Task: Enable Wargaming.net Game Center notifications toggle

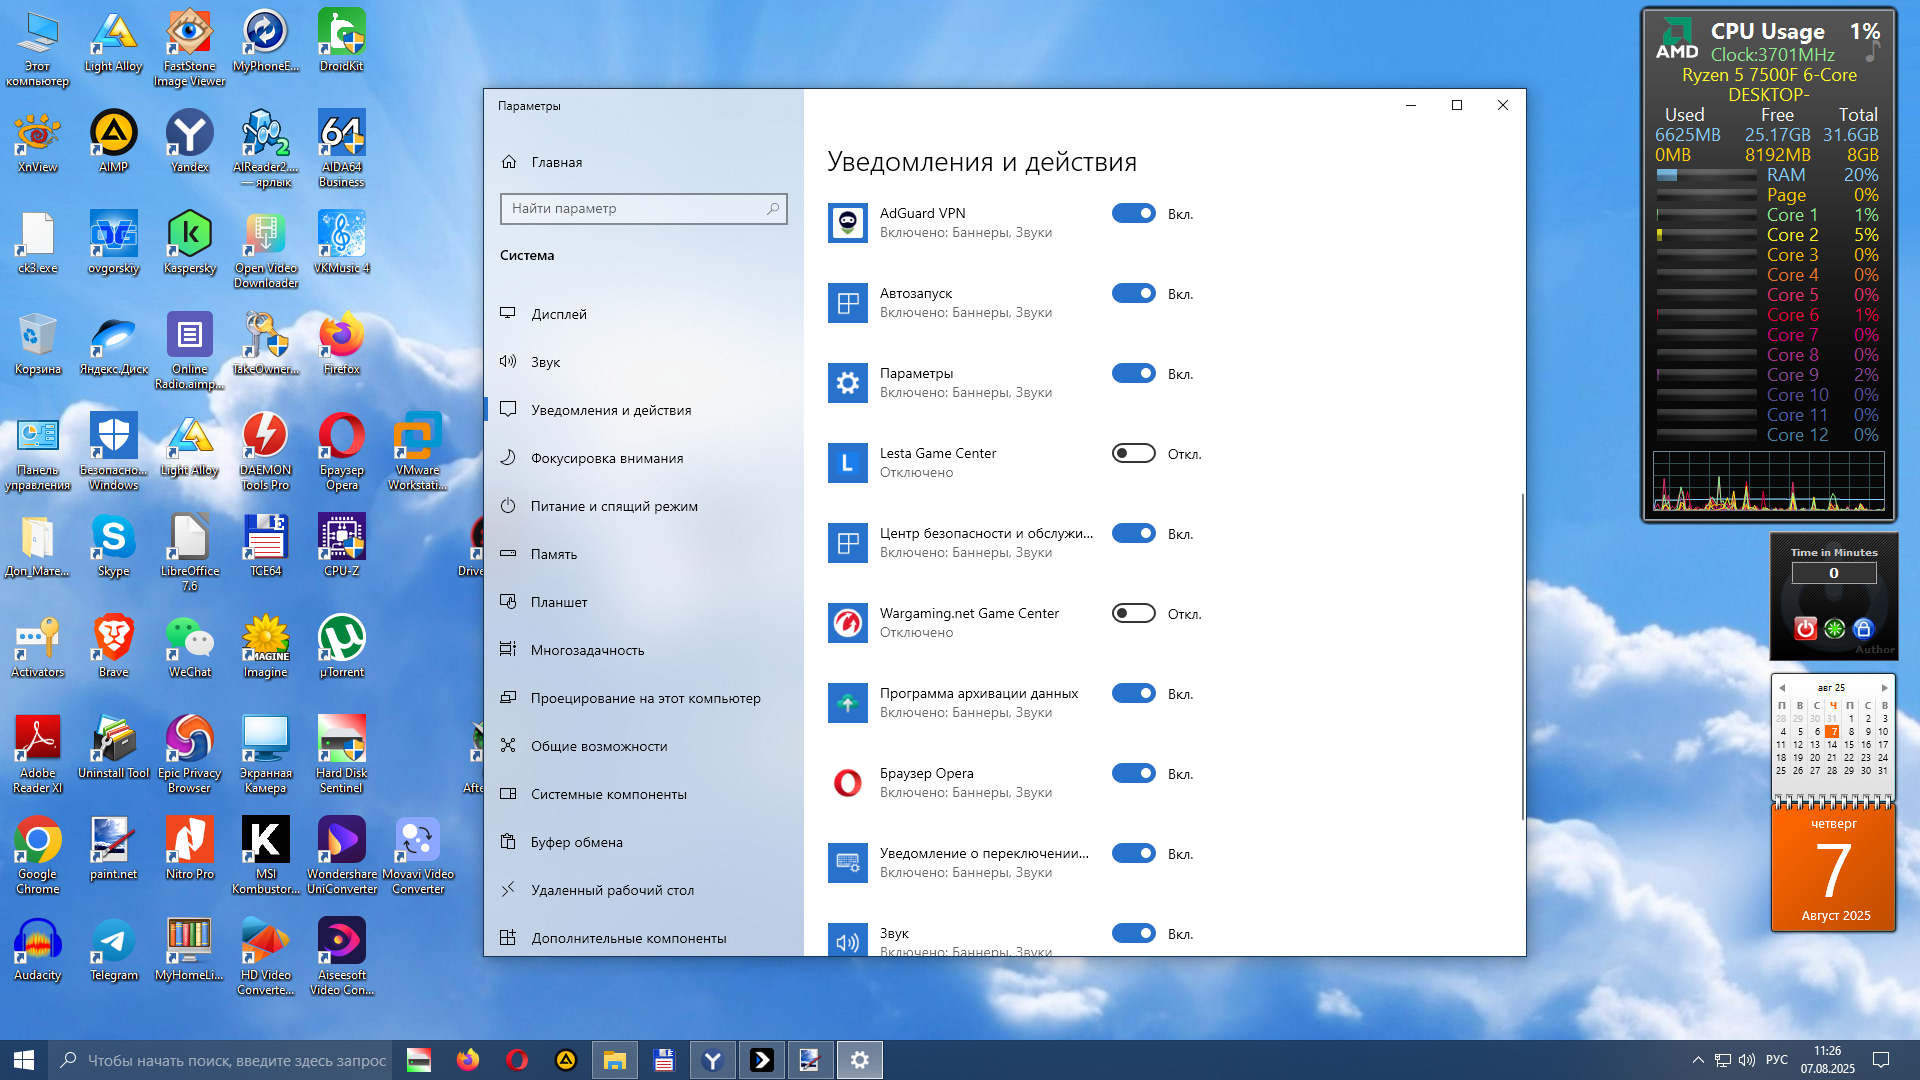Action: (x=1134, y=613)
